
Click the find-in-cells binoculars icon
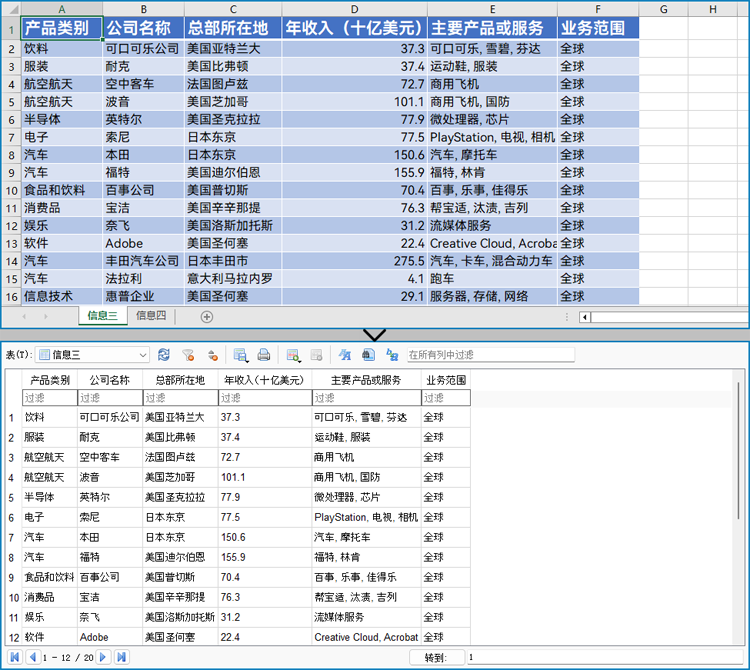(368, 355)
